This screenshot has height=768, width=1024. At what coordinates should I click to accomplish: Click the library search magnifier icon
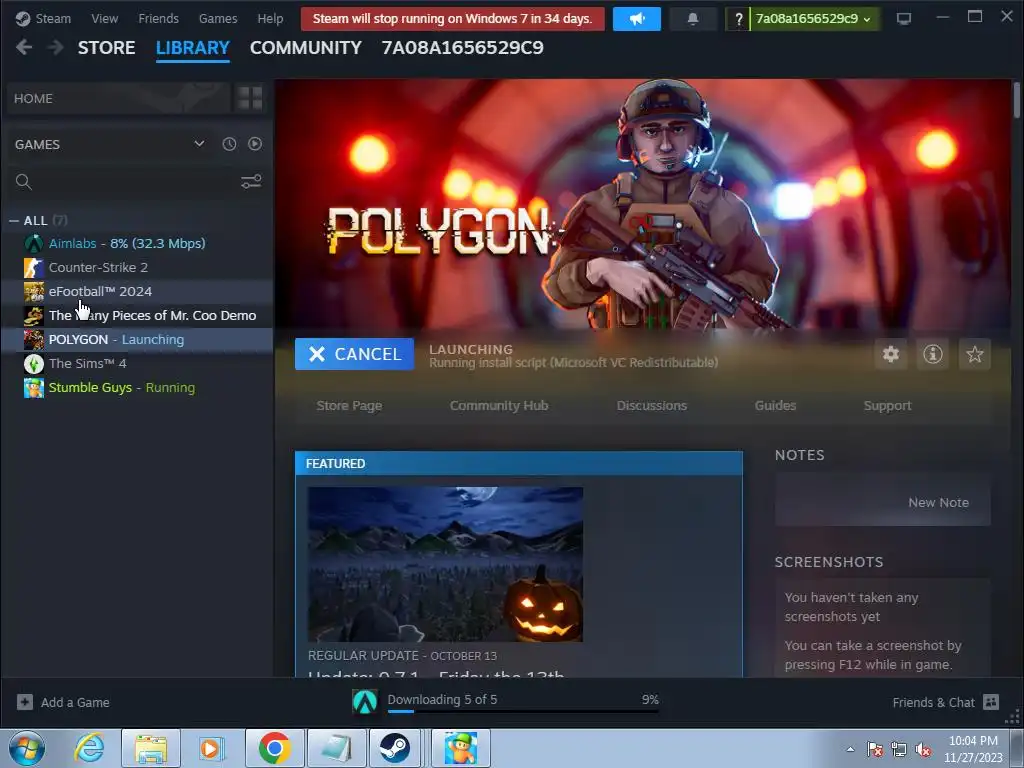click(24, 182)
